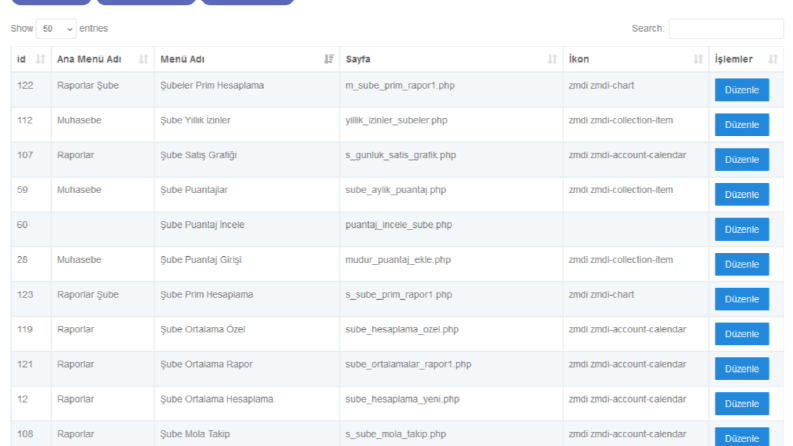Click the Şube Puantaj Girişi menu name
793x446 pixels.
[201, 260]
